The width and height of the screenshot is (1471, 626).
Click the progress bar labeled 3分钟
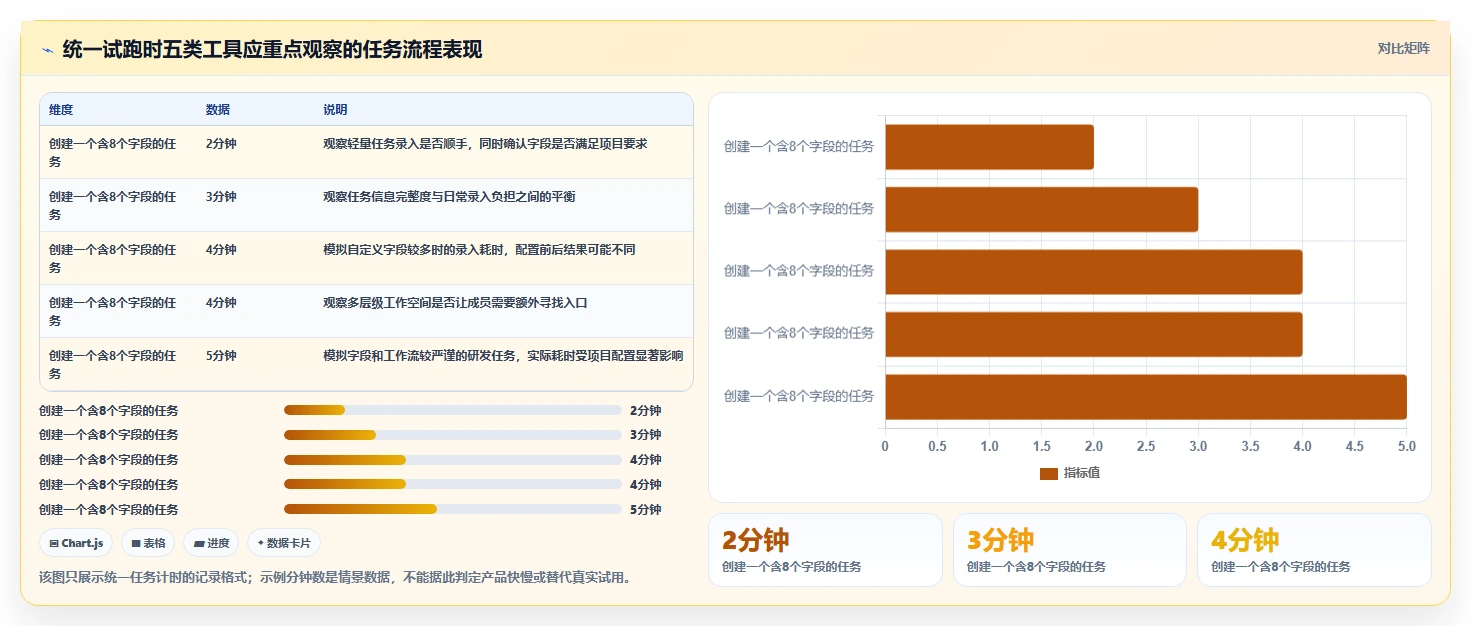[453, 435]
